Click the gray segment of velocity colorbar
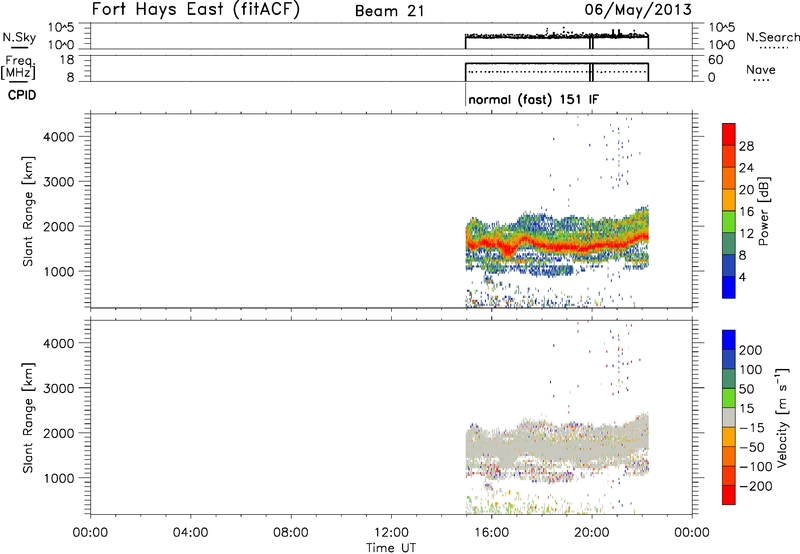Image resolution: width=800 pixels, height=554 pixels. 729,417
